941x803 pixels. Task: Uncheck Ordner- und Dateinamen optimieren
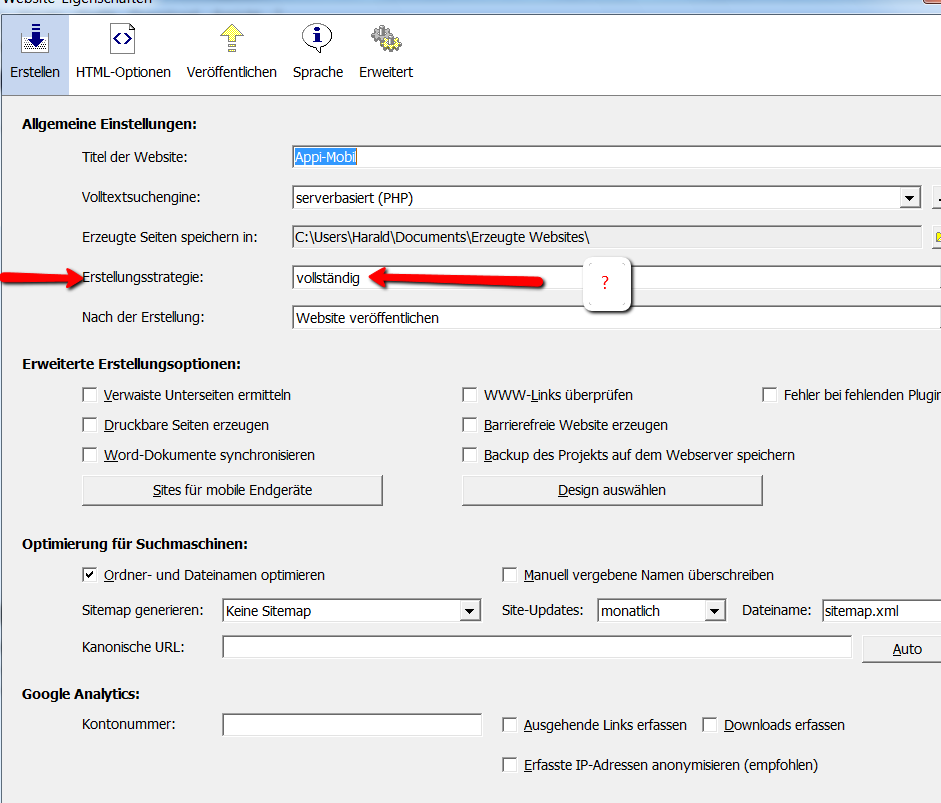[x=90, y=575]
